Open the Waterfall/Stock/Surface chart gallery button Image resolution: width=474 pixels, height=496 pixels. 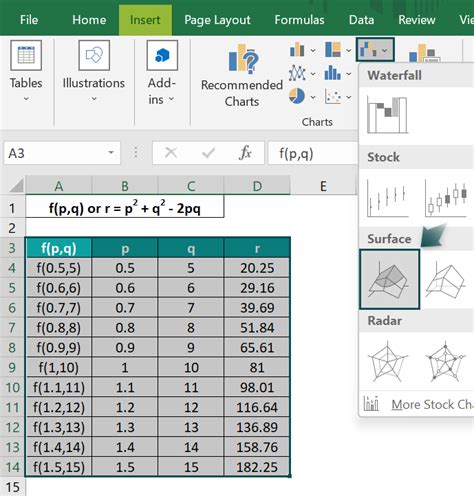(375, 50)
